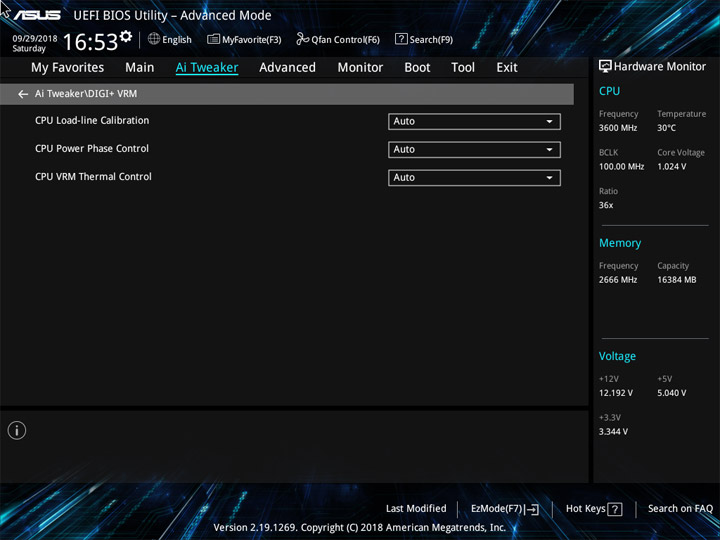Click the MyFavorite list icon
The width and height of the screenshot is (720, 540).
pyautogui.click(x=213, y=39)
